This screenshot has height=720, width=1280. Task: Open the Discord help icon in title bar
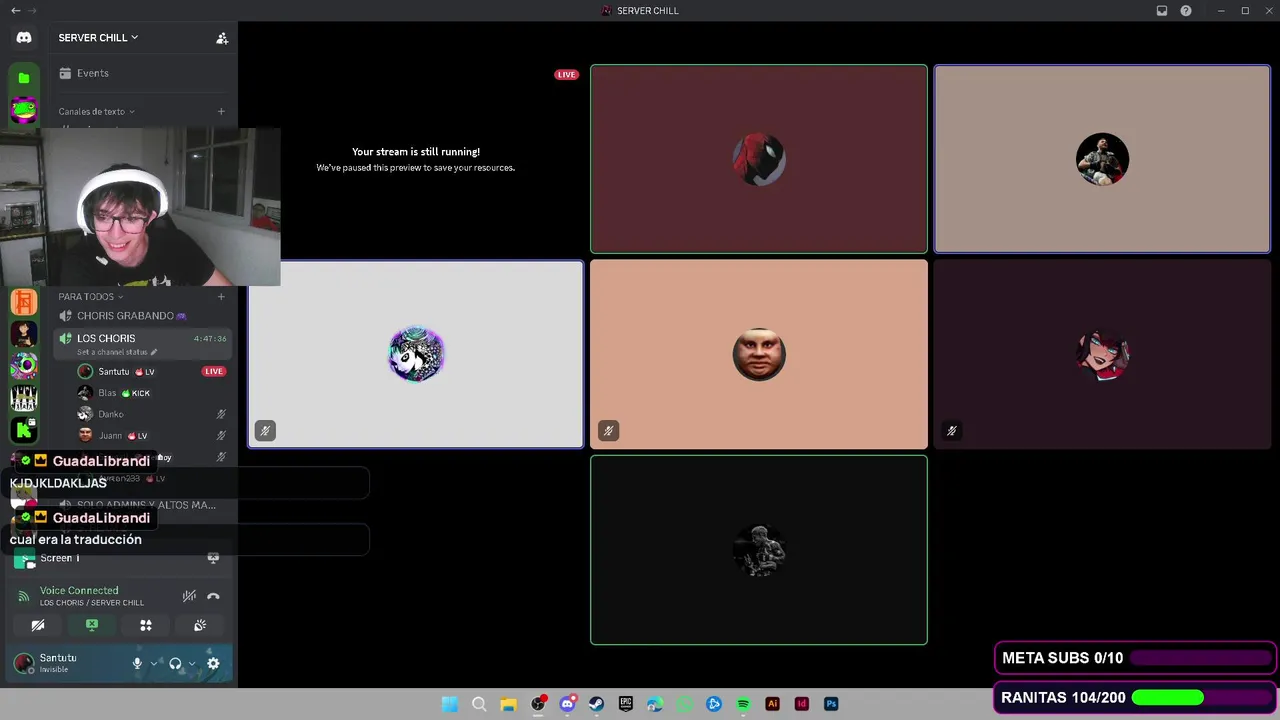point(1186,11)
